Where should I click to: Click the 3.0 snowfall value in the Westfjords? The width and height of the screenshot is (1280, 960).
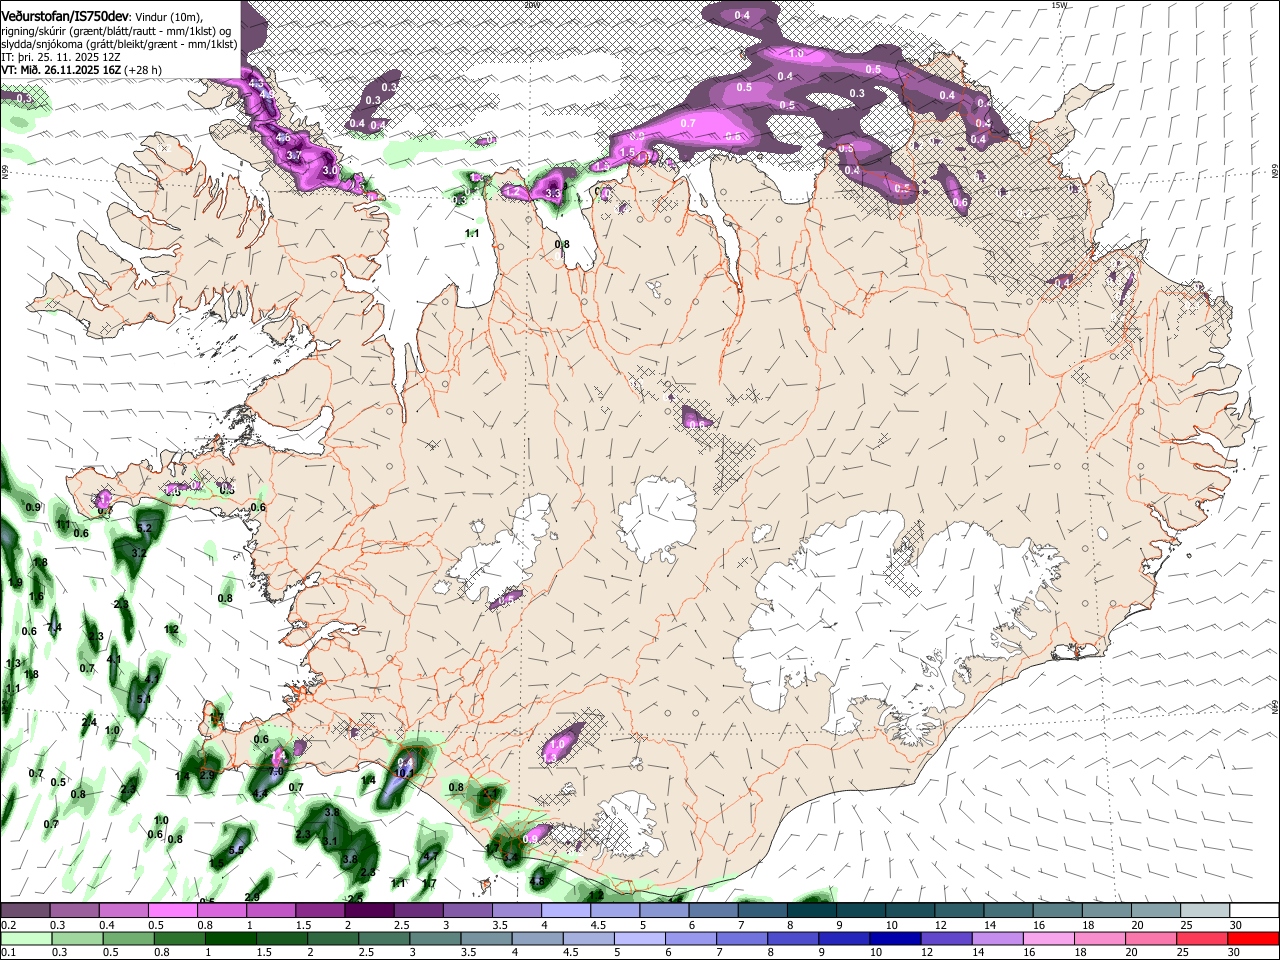330,171
